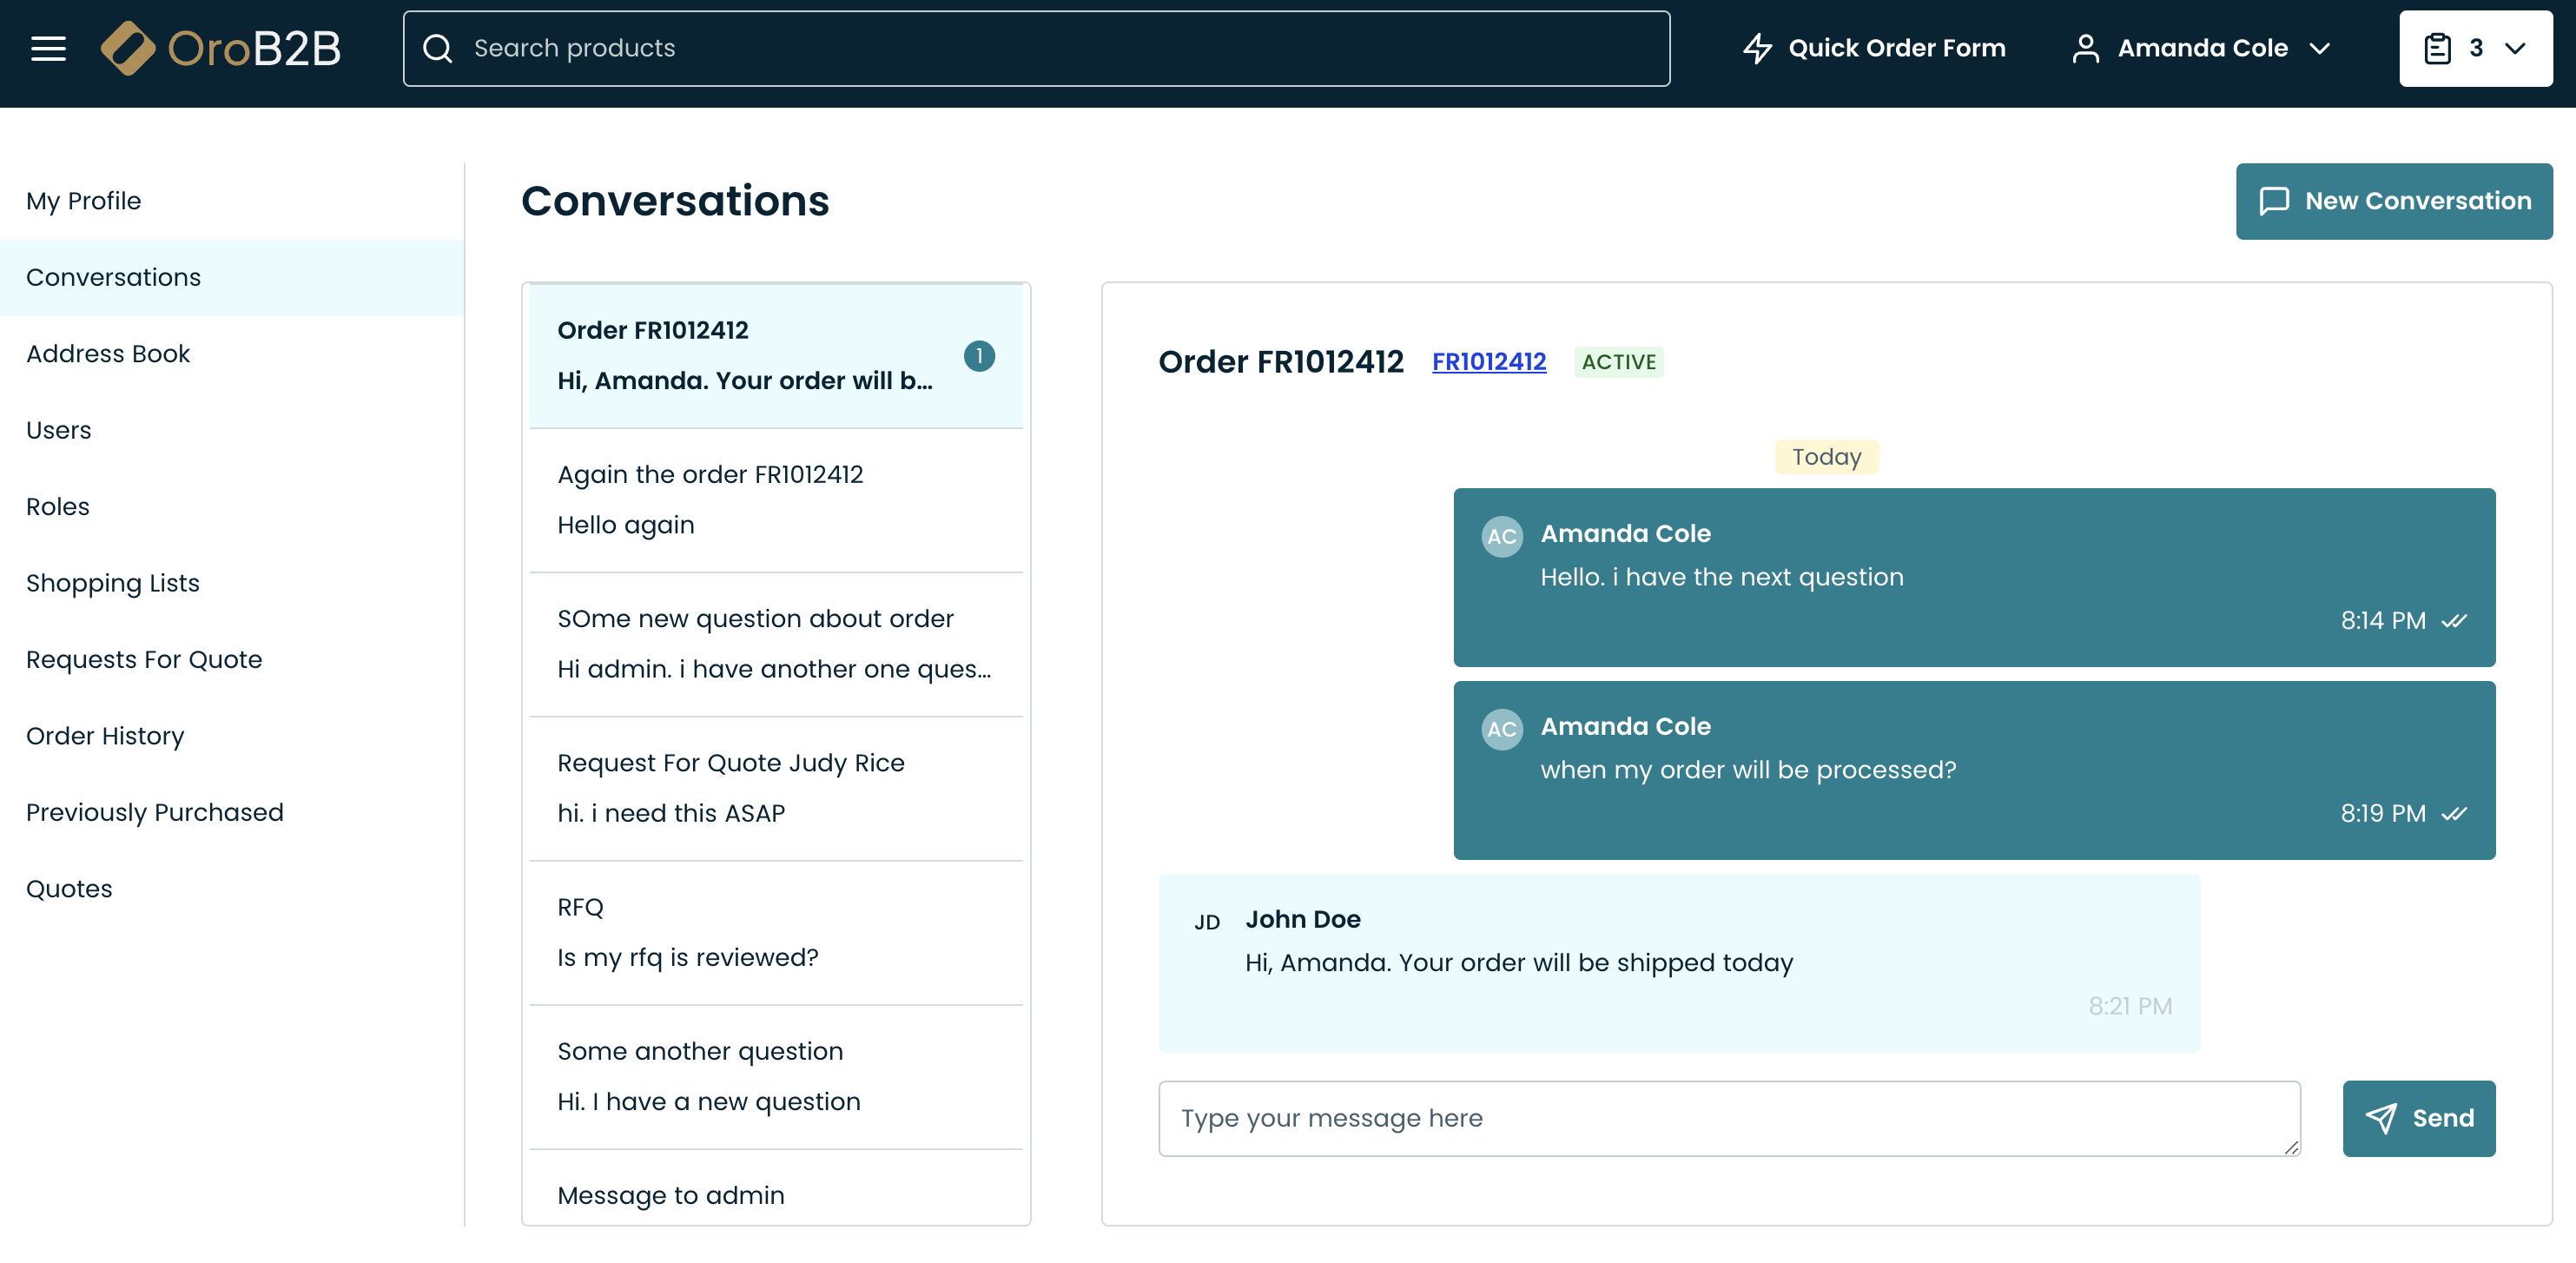
Task: Click the message textarea resize handle
Action: pos(2290,1147)
